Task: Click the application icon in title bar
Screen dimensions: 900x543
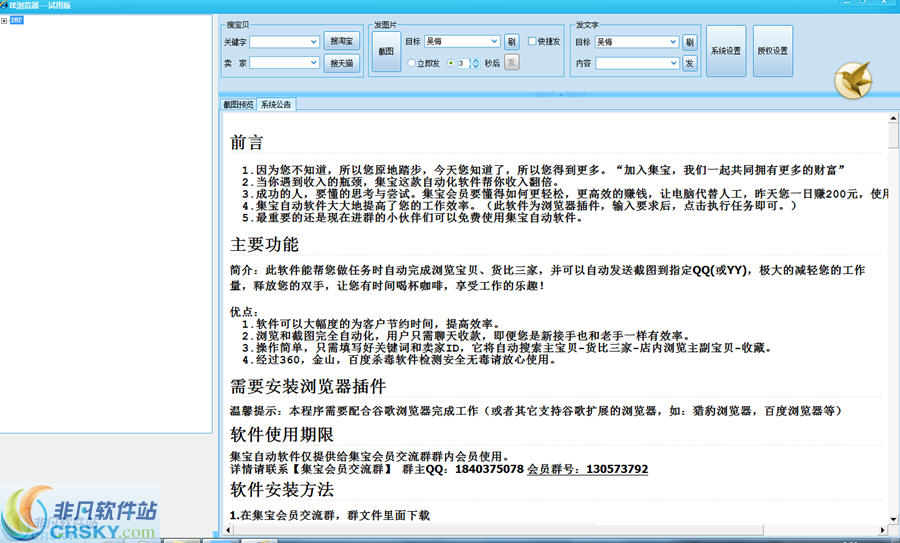Action: [3, 5]
